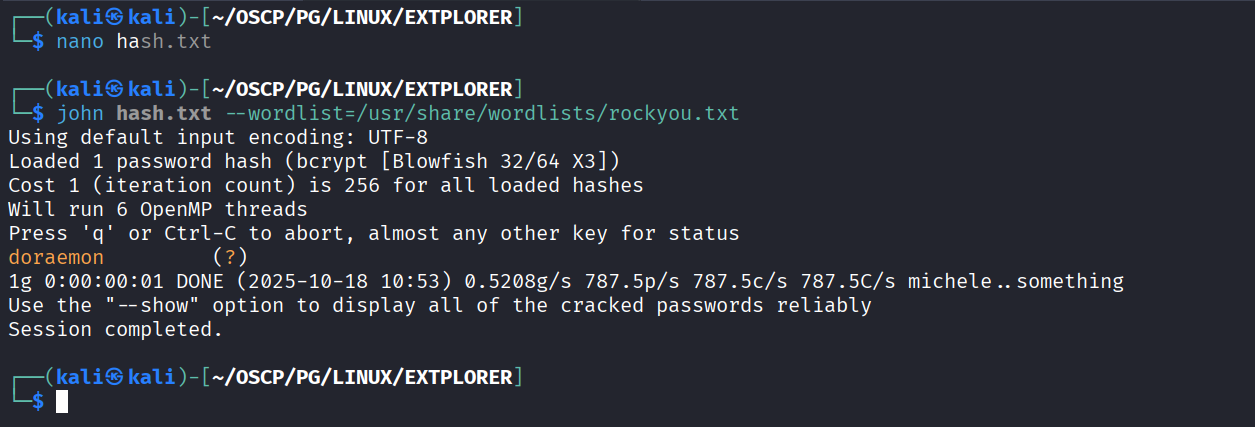Click the (?) username placeholder beside doraemon

230,258
